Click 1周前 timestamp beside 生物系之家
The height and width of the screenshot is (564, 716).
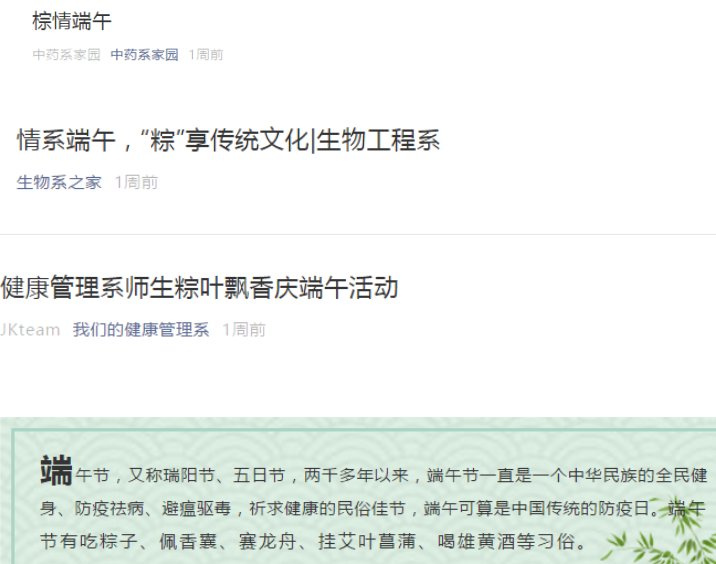click(x=136, y=182)
